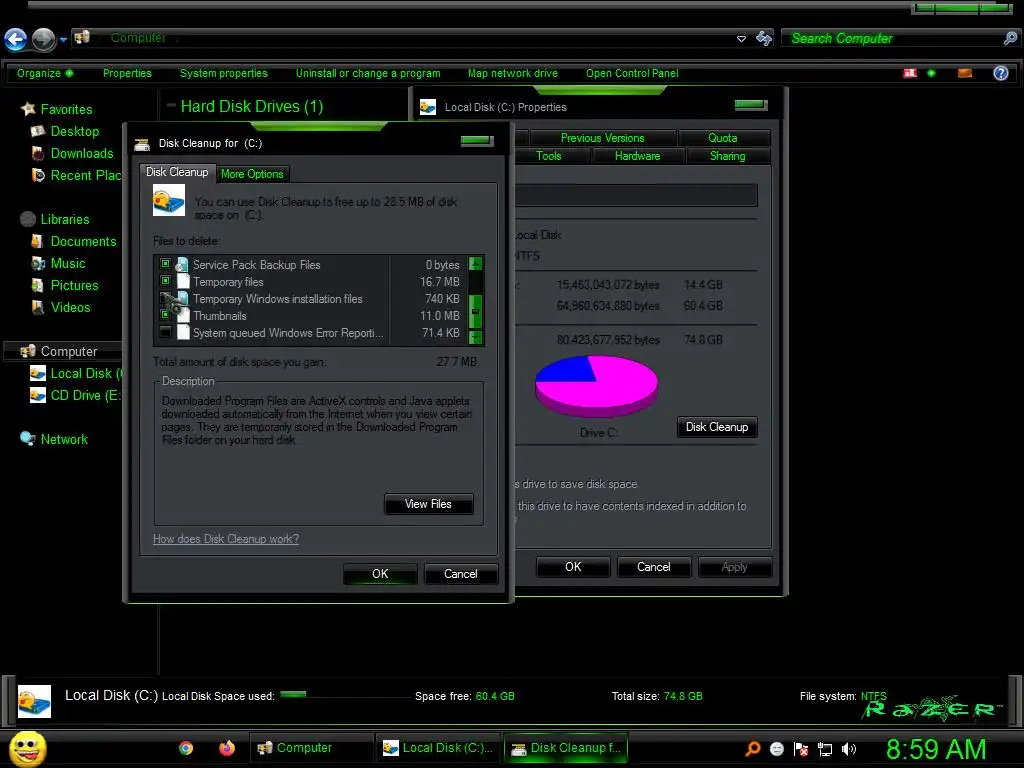Screen dimensions: 1024x768
Task: Uncheck Service Pack Backup Files
Action: coord(165,264)
